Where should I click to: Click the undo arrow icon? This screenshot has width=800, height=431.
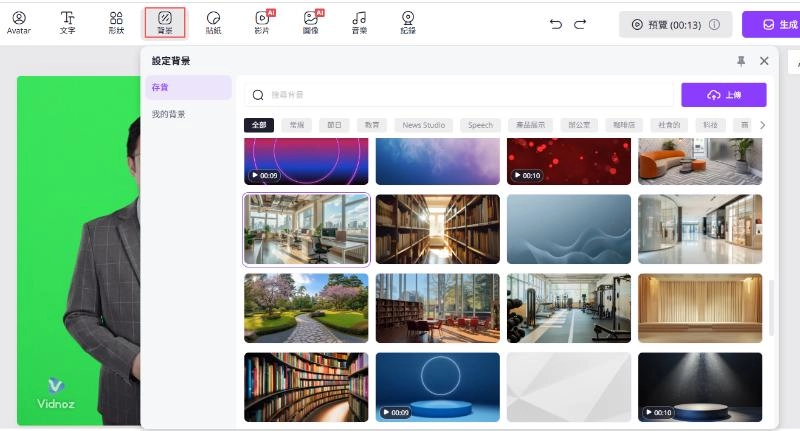coord(556,24)
